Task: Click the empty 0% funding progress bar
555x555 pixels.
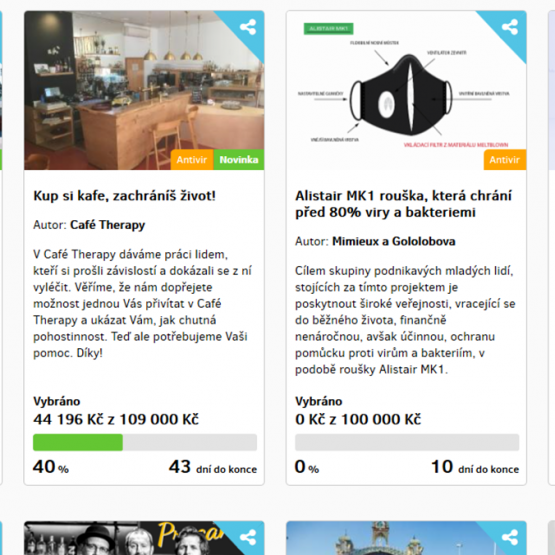Action: pos(407,442)
